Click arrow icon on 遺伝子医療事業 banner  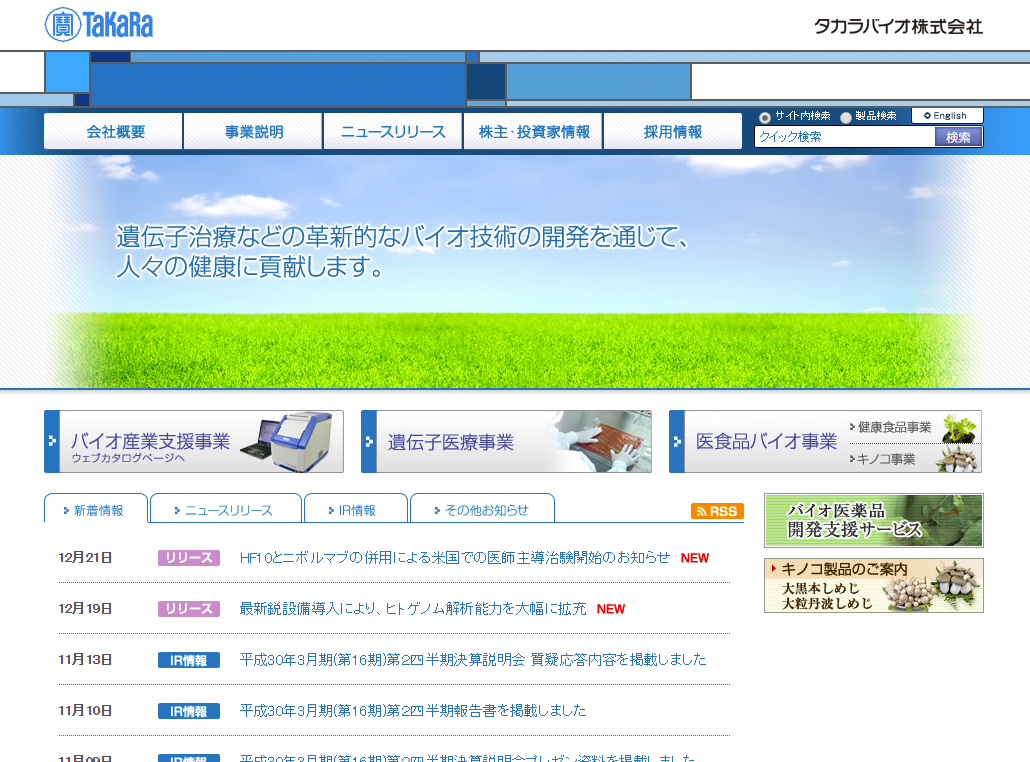(369, 441)
